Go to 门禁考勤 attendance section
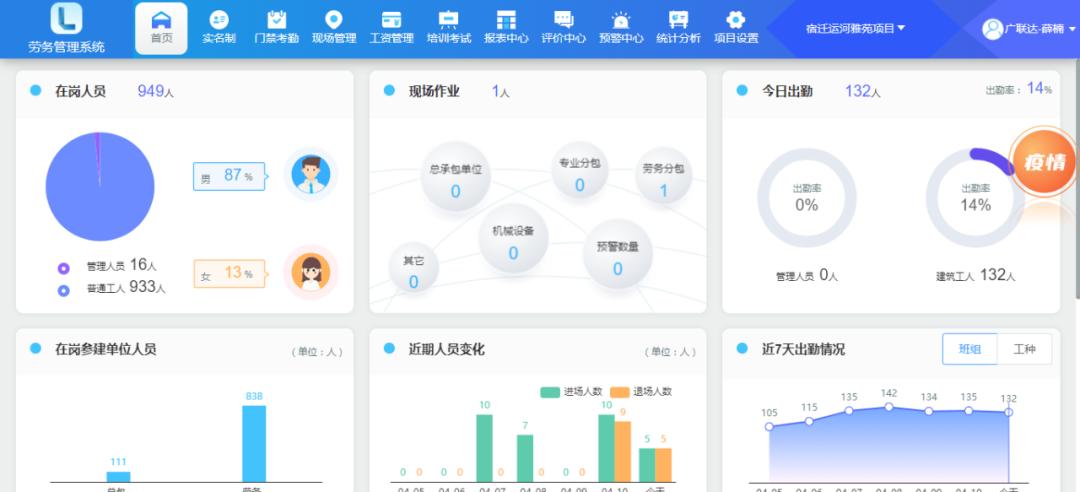This screenshot has width=1080, height=492. [x=277, y=28]
